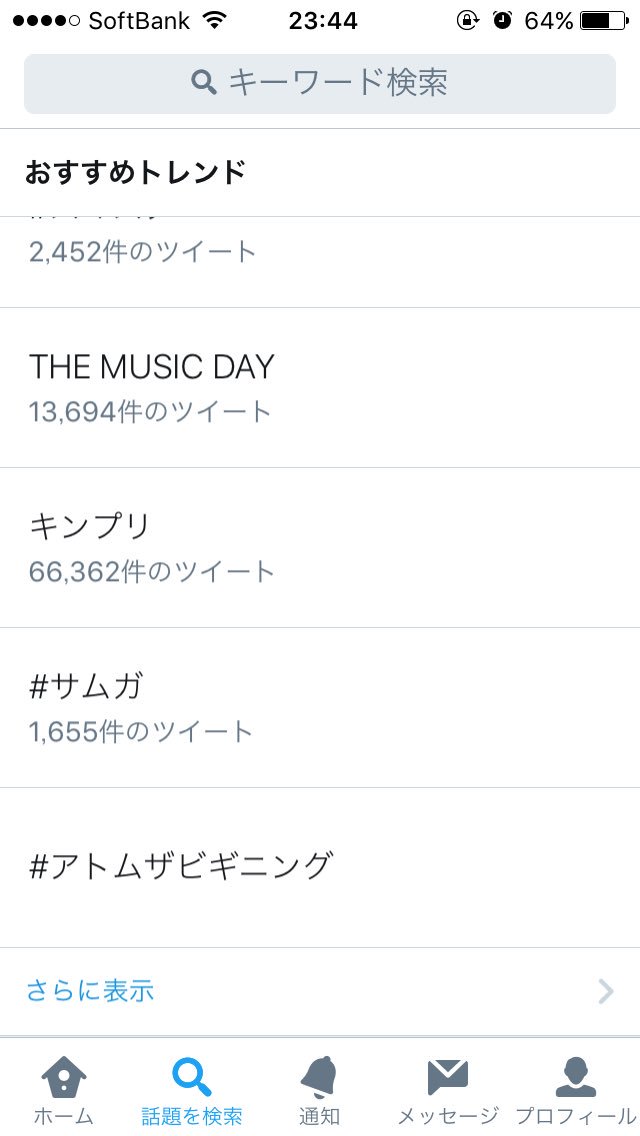
Task: Tap the search magnifier tab icon
Action: pos(191,1076)
